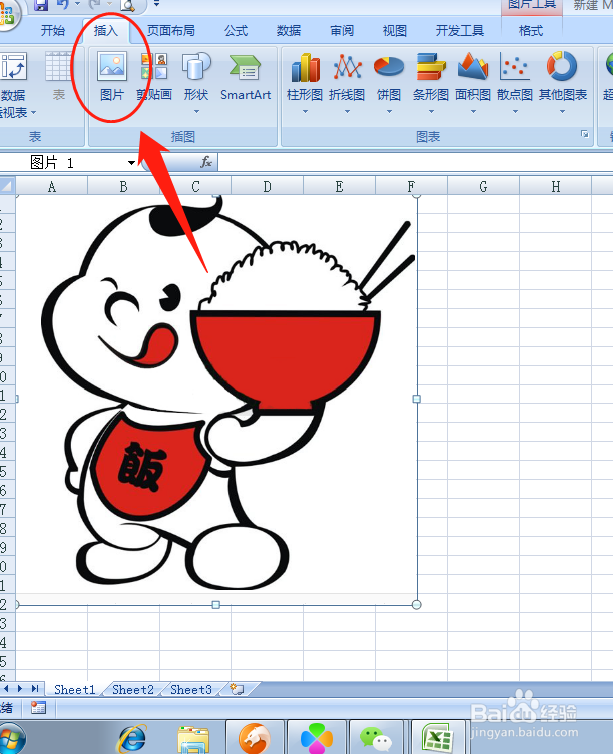Expand the scatter chart (散点图) dropdown arrow

515,112
